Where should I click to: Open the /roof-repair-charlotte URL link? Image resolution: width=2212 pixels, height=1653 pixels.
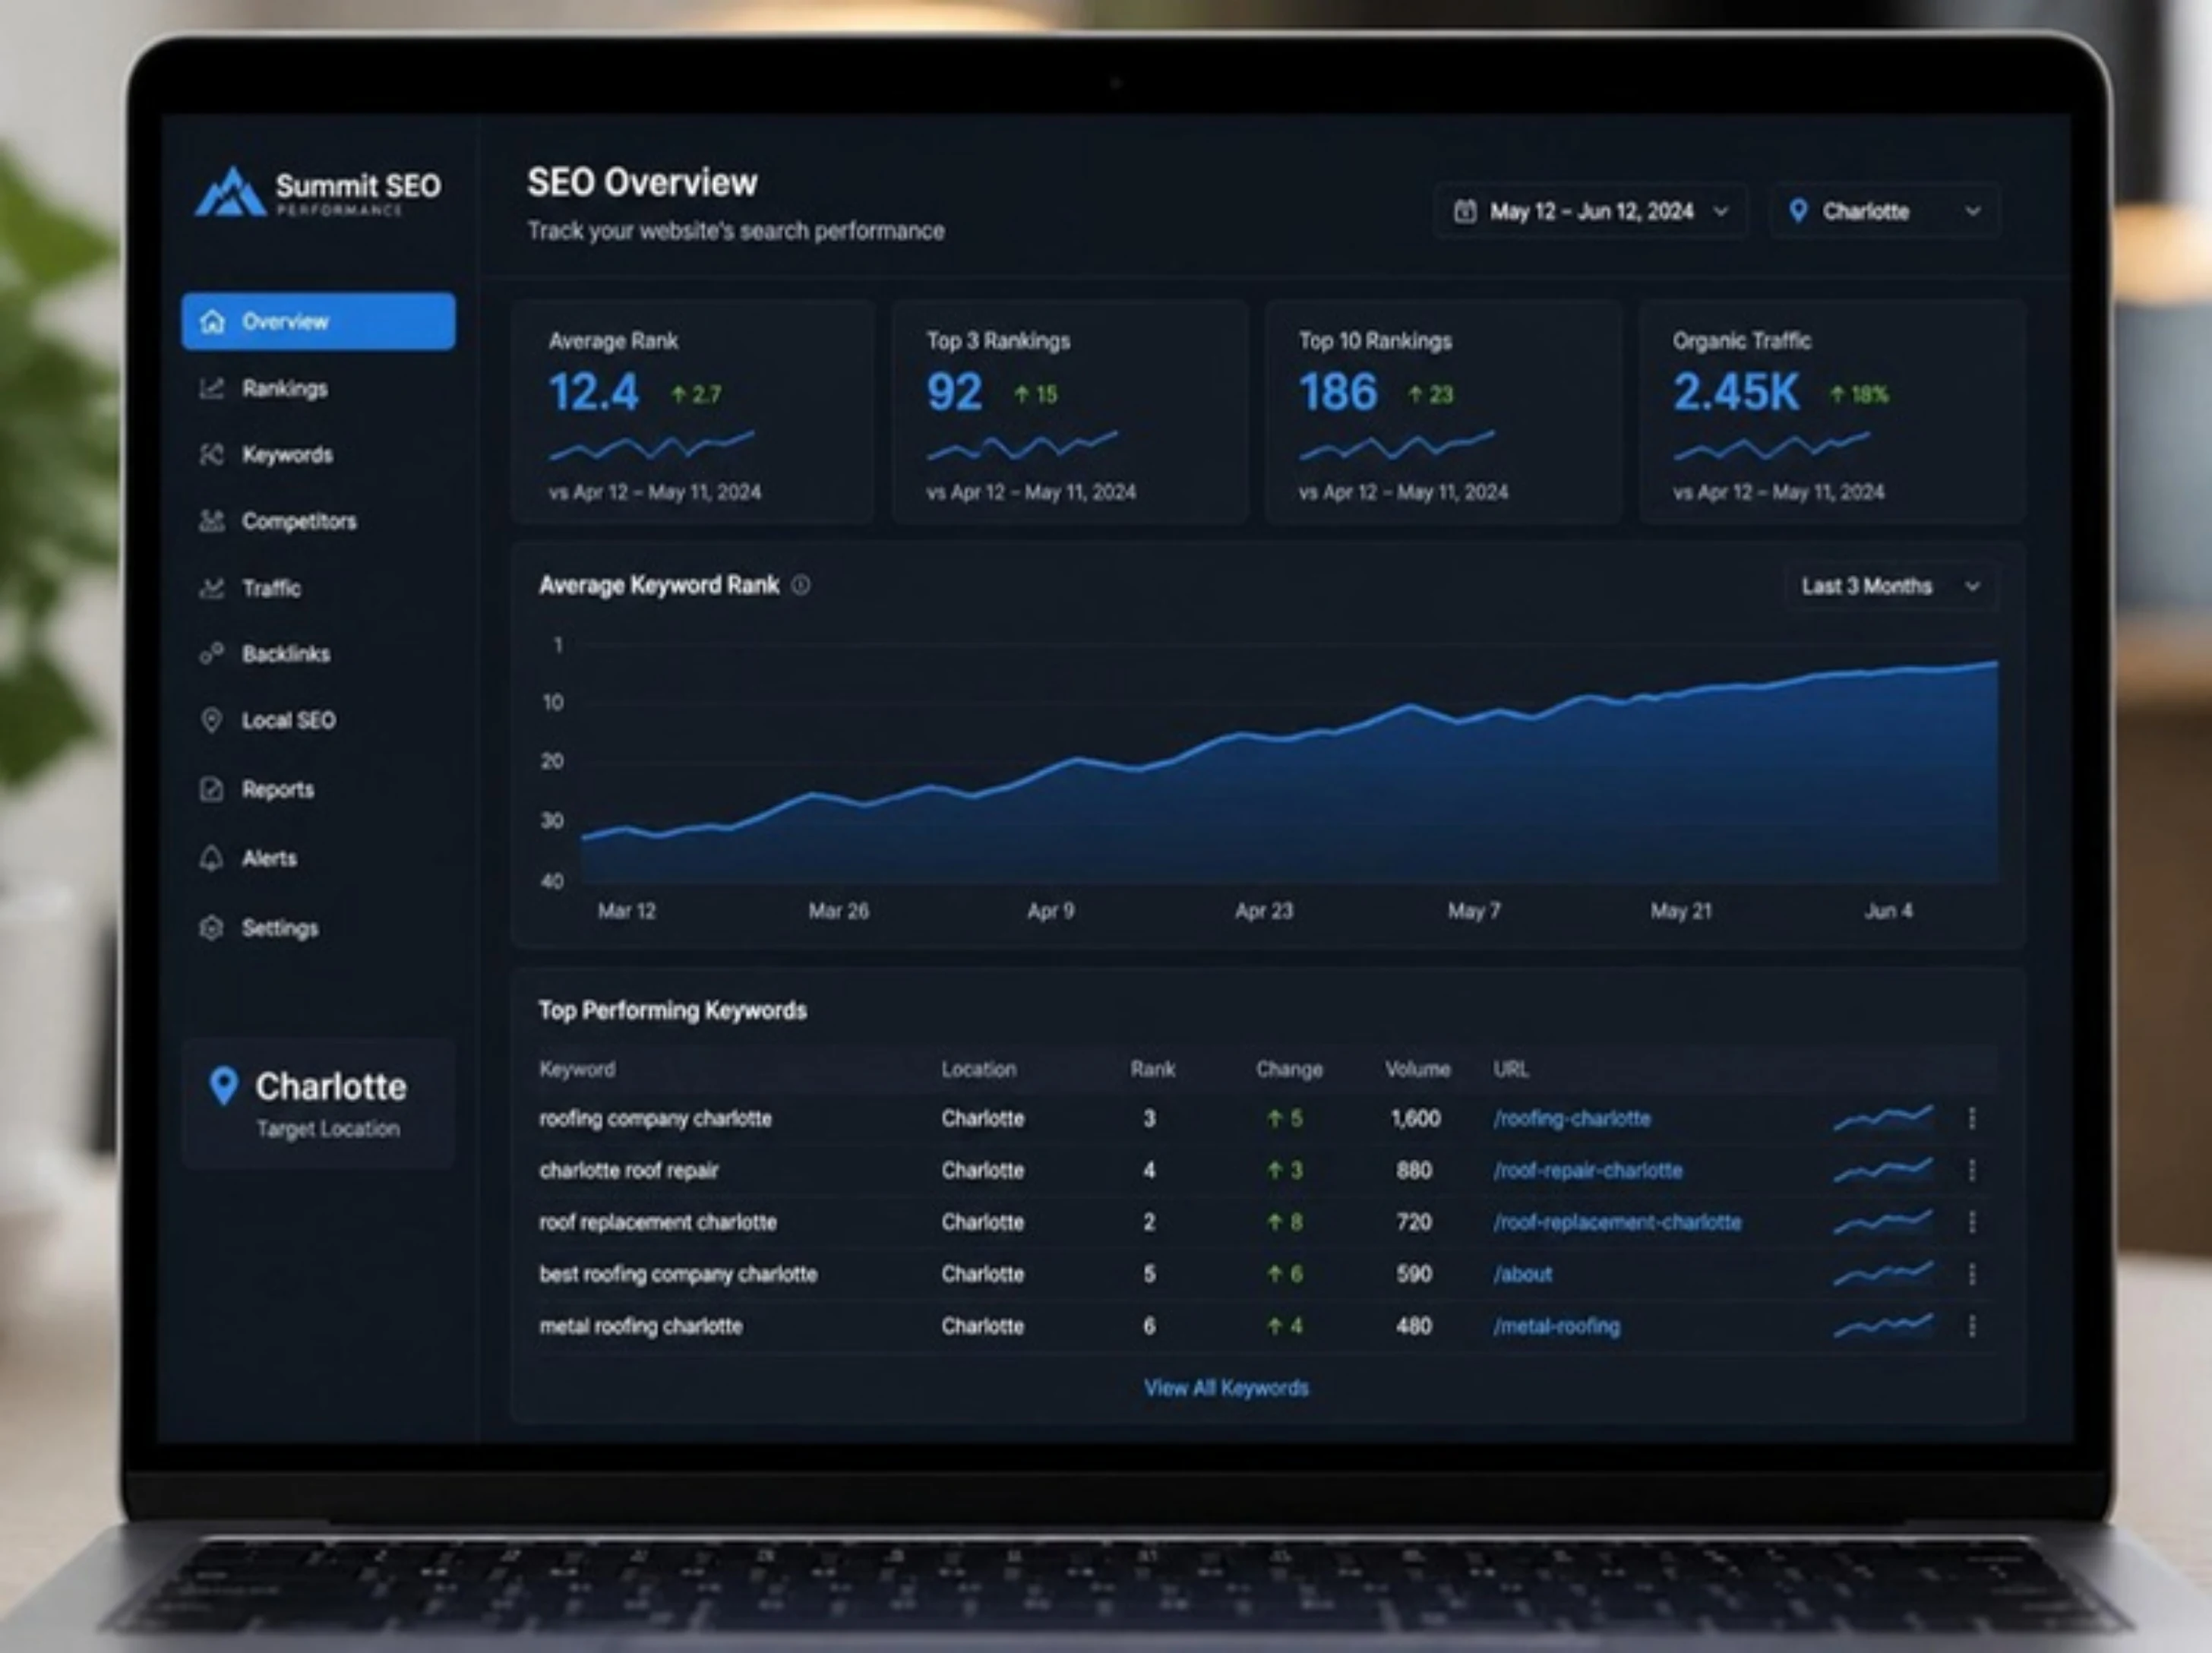pyautogui.click(x=1588, y=1170)
